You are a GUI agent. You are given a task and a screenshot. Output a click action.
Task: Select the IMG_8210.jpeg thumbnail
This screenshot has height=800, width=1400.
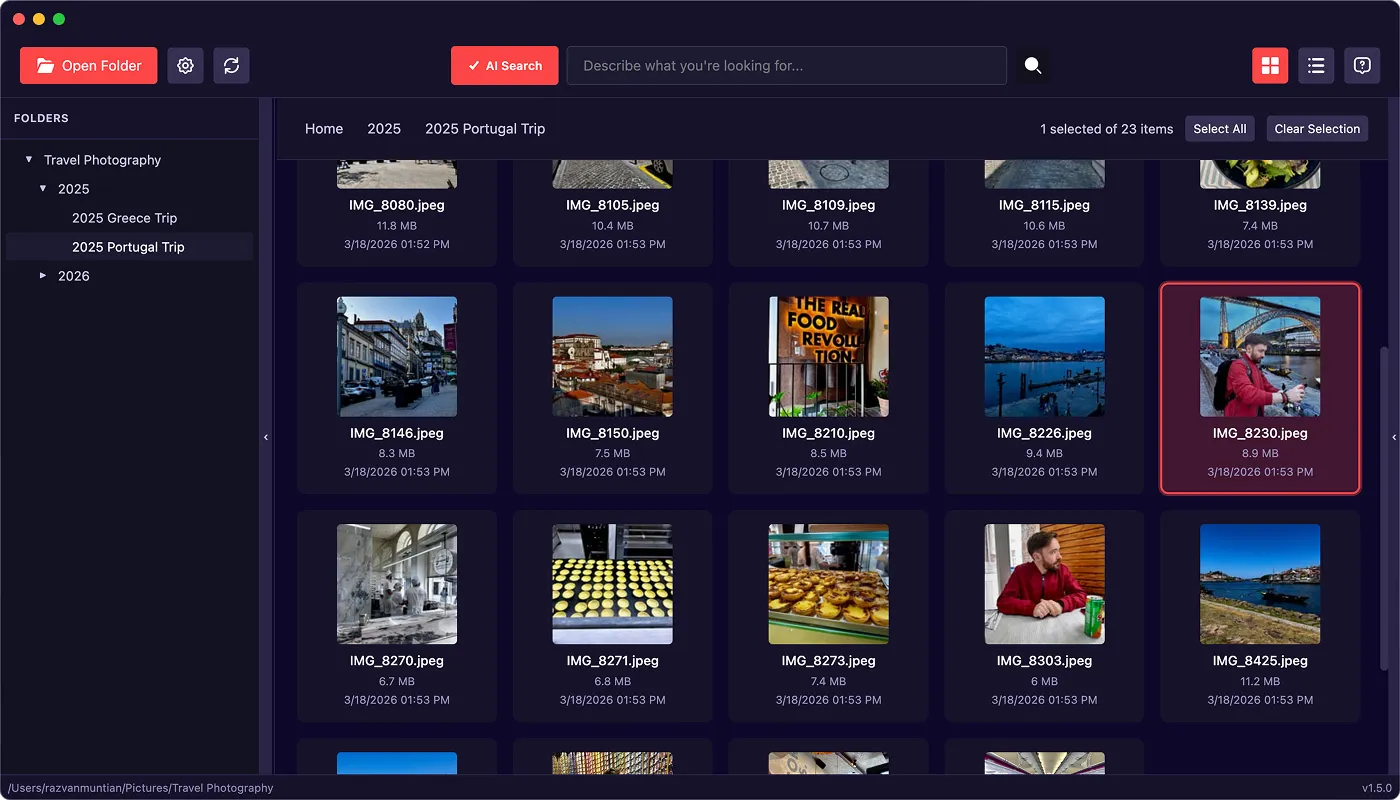(829, 357)
